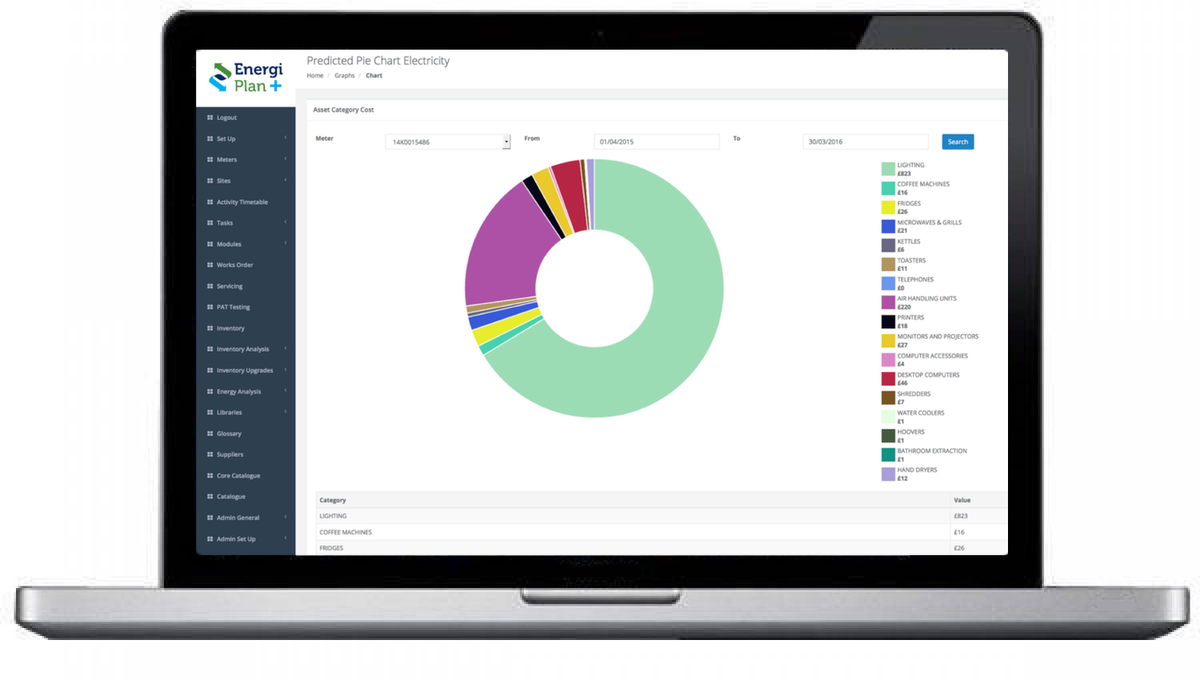The image size is (1200, 680).
Task: Click the DESKTOP COMPUTERS legend swatch
Action: point(888,379)
